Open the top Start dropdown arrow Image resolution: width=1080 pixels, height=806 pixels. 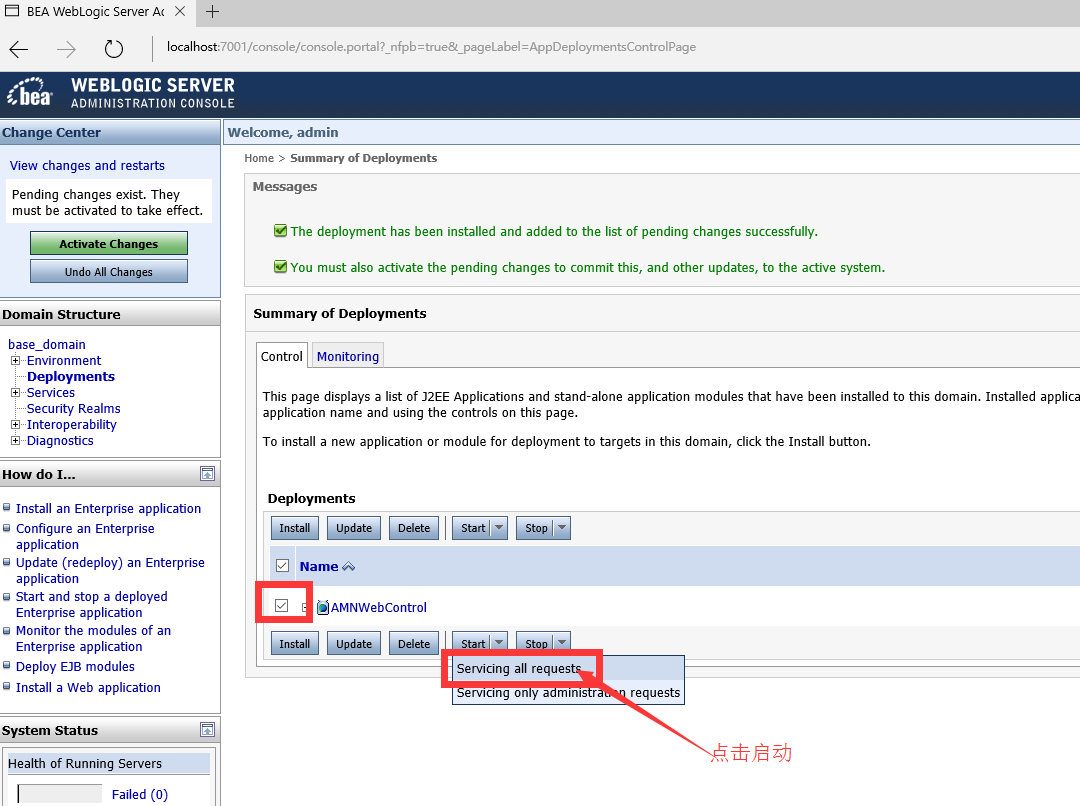[499, 528]
